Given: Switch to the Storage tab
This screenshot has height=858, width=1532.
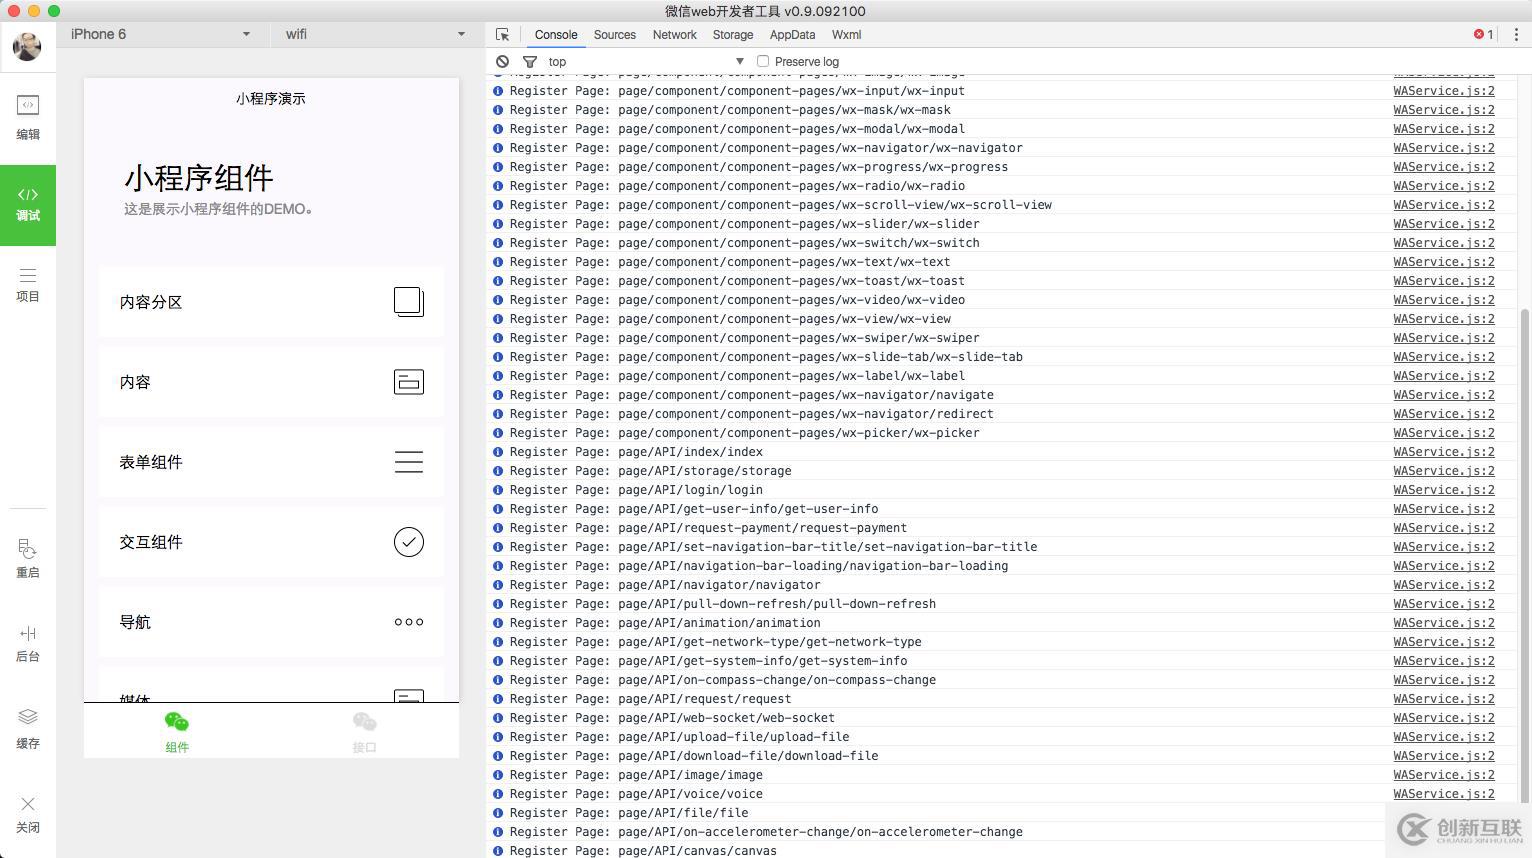Looking at the screenshot, I should point(733,34).
